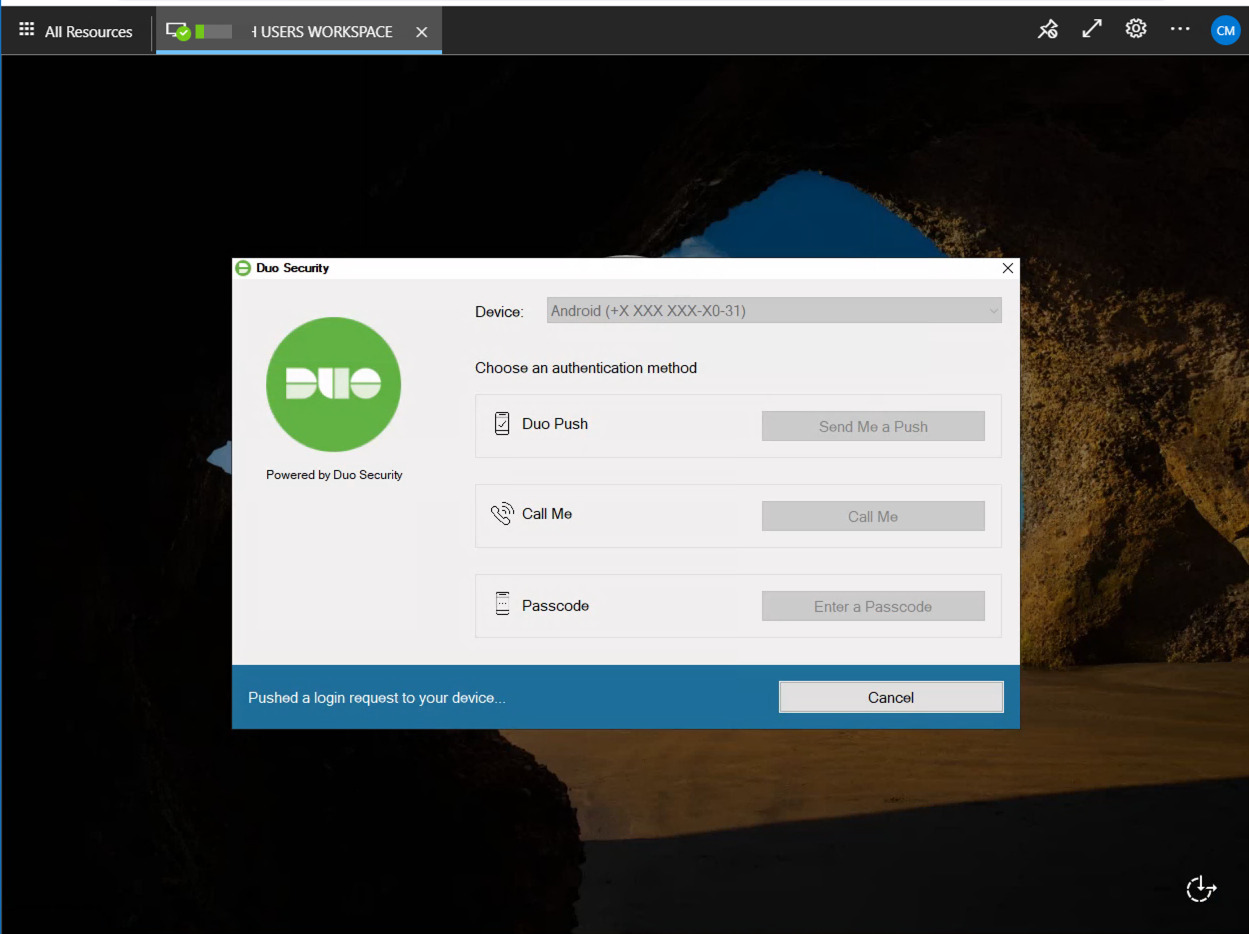
Task: Open the more options ellipsis menu
Action: click(1180, 29)
